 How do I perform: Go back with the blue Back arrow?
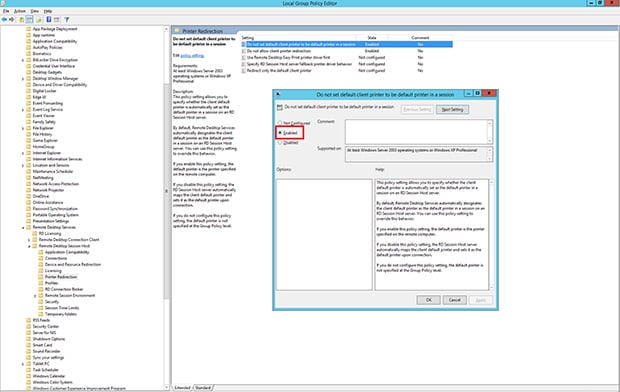[x=4, y=19]
